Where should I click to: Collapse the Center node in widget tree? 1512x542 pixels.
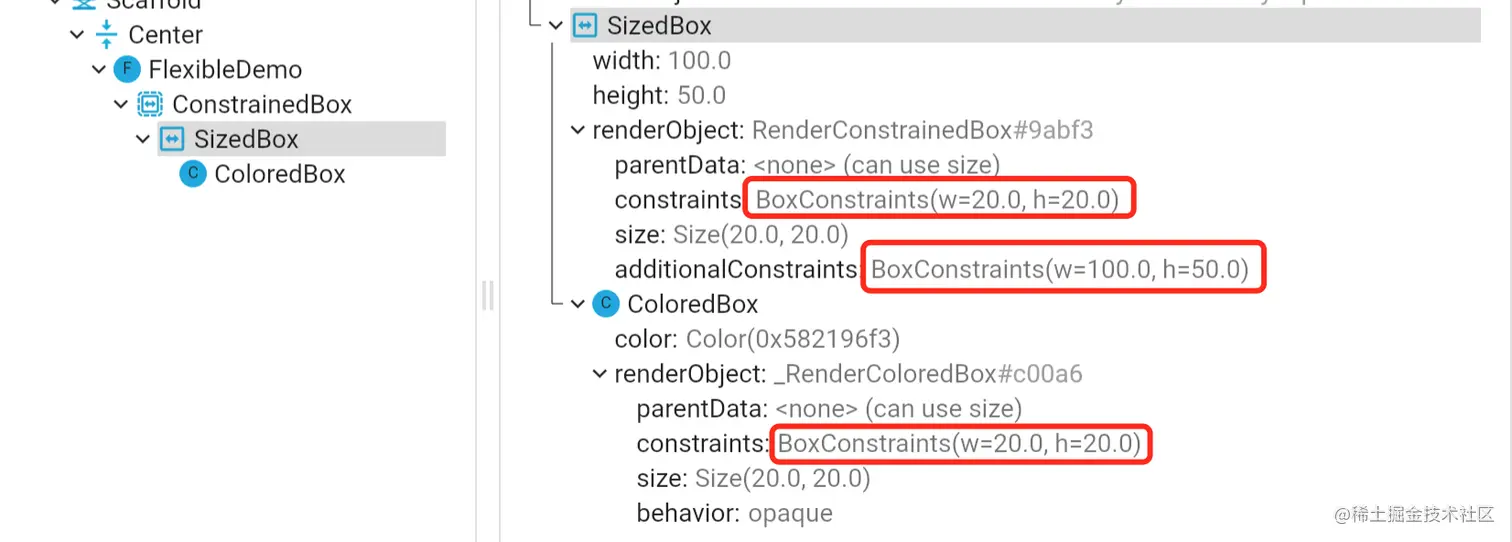click(x=77, y=35)
